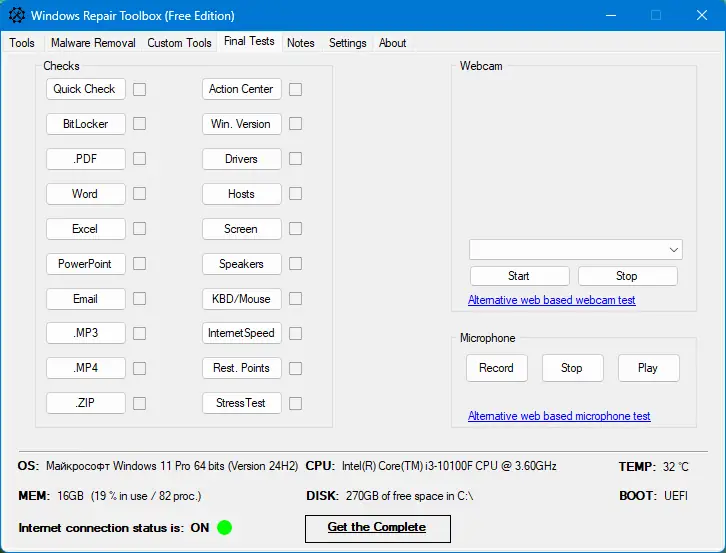The height and width of the screenshot is (553, 726).
Task: Start the StressTest button
Action: pos(242,403)
